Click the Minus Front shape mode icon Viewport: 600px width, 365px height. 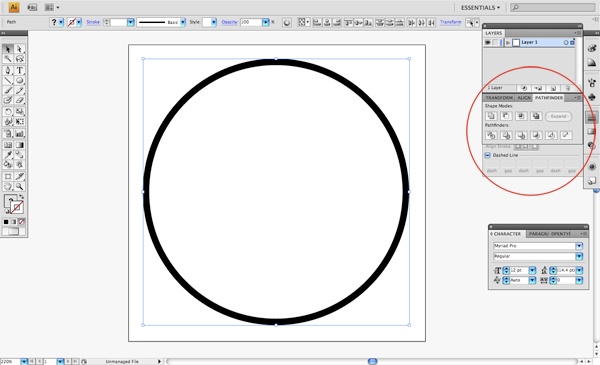(506, 116)
